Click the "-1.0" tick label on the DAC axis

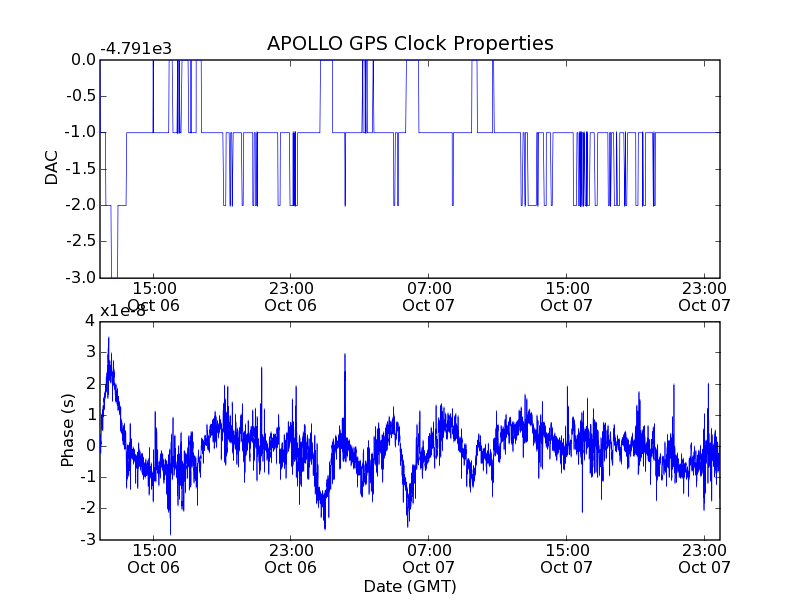click(x=81, y=132)
